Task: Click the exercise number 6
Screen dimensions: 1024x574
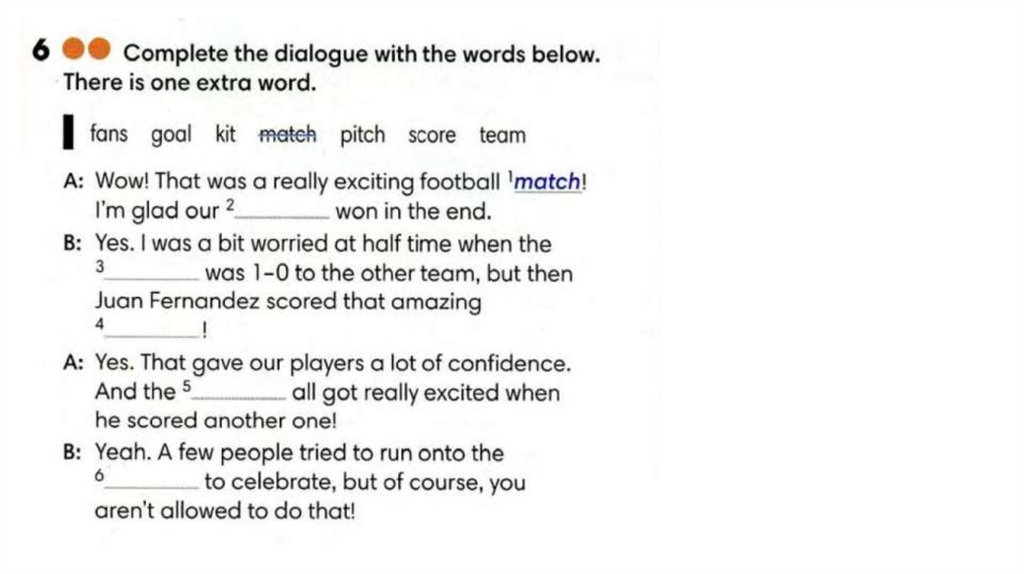Action: 40,51
